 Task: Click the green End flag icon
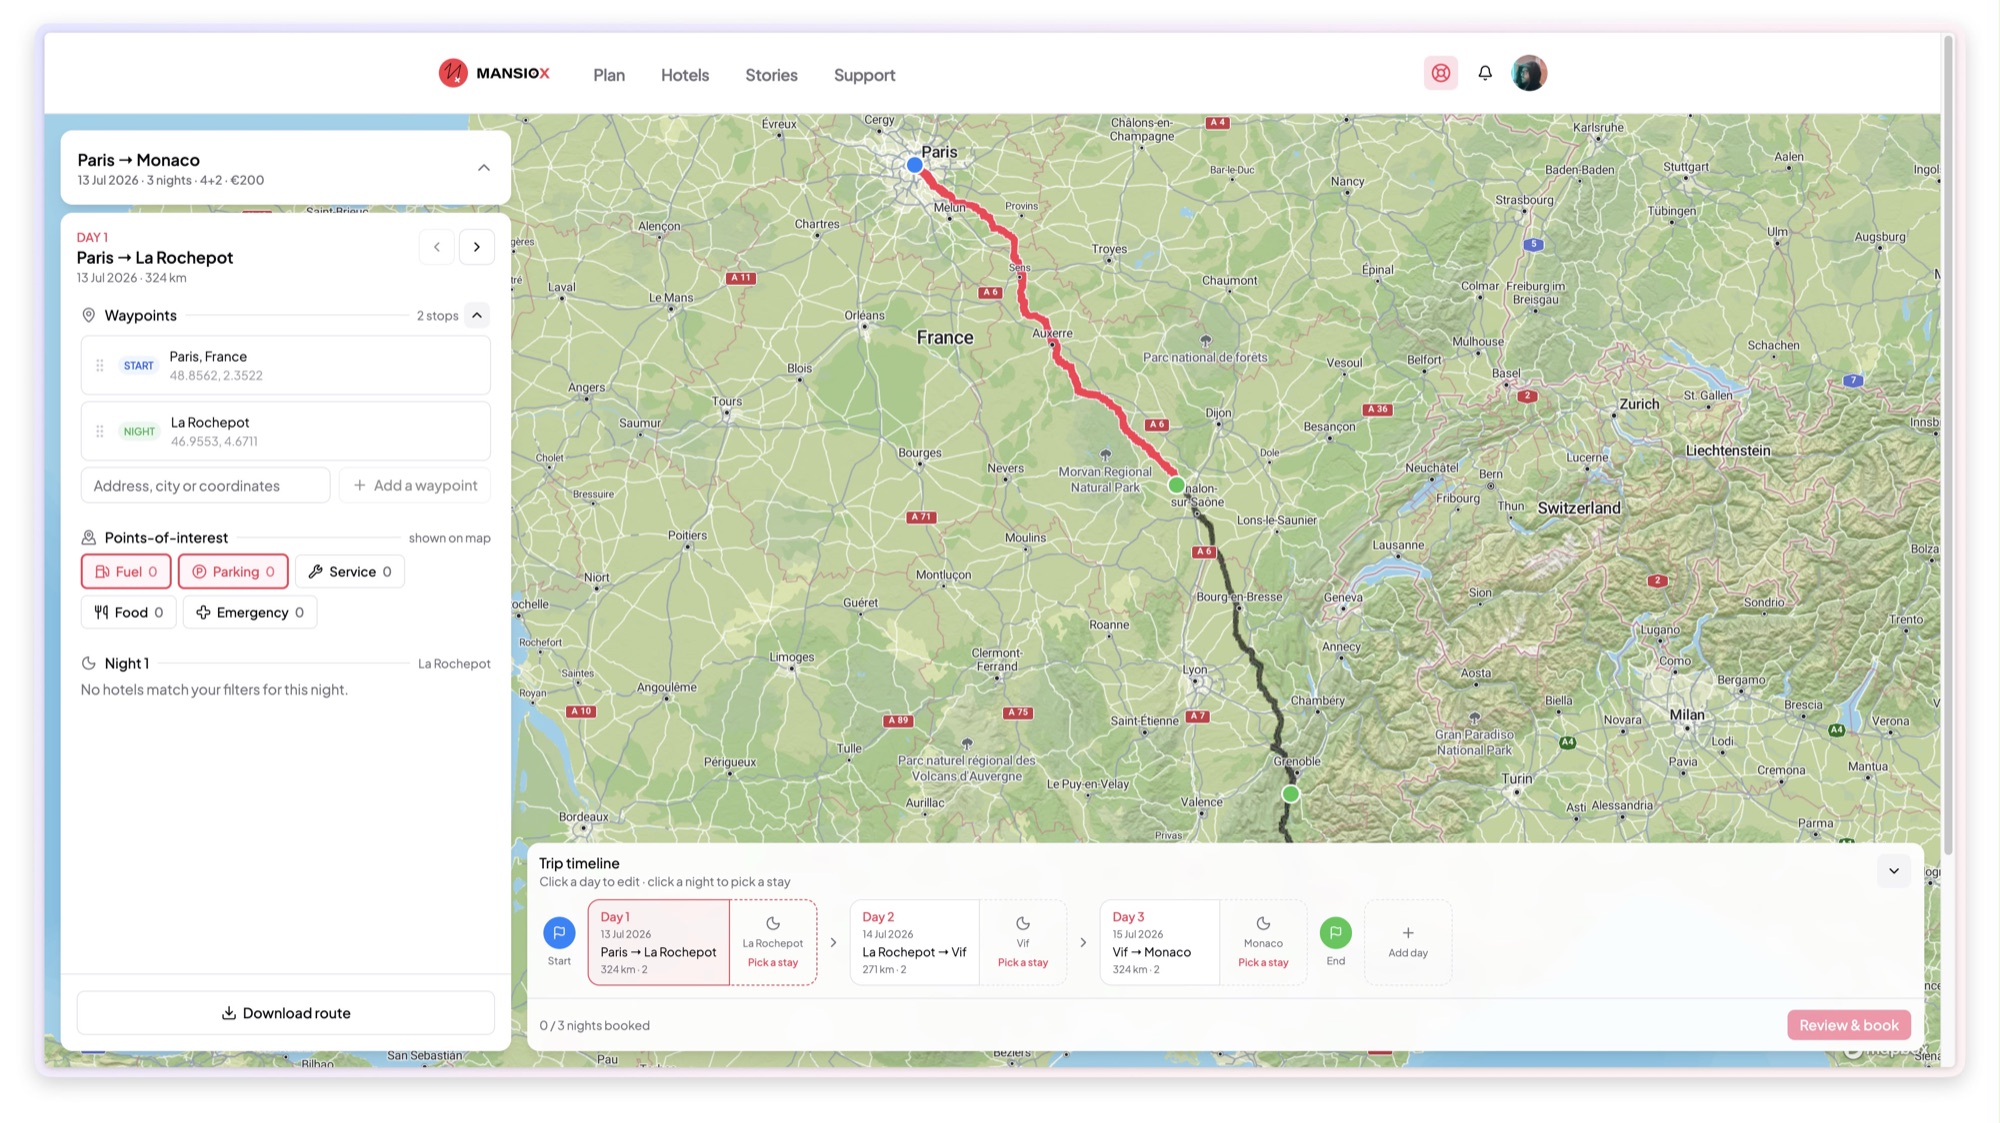(1336, 933)
